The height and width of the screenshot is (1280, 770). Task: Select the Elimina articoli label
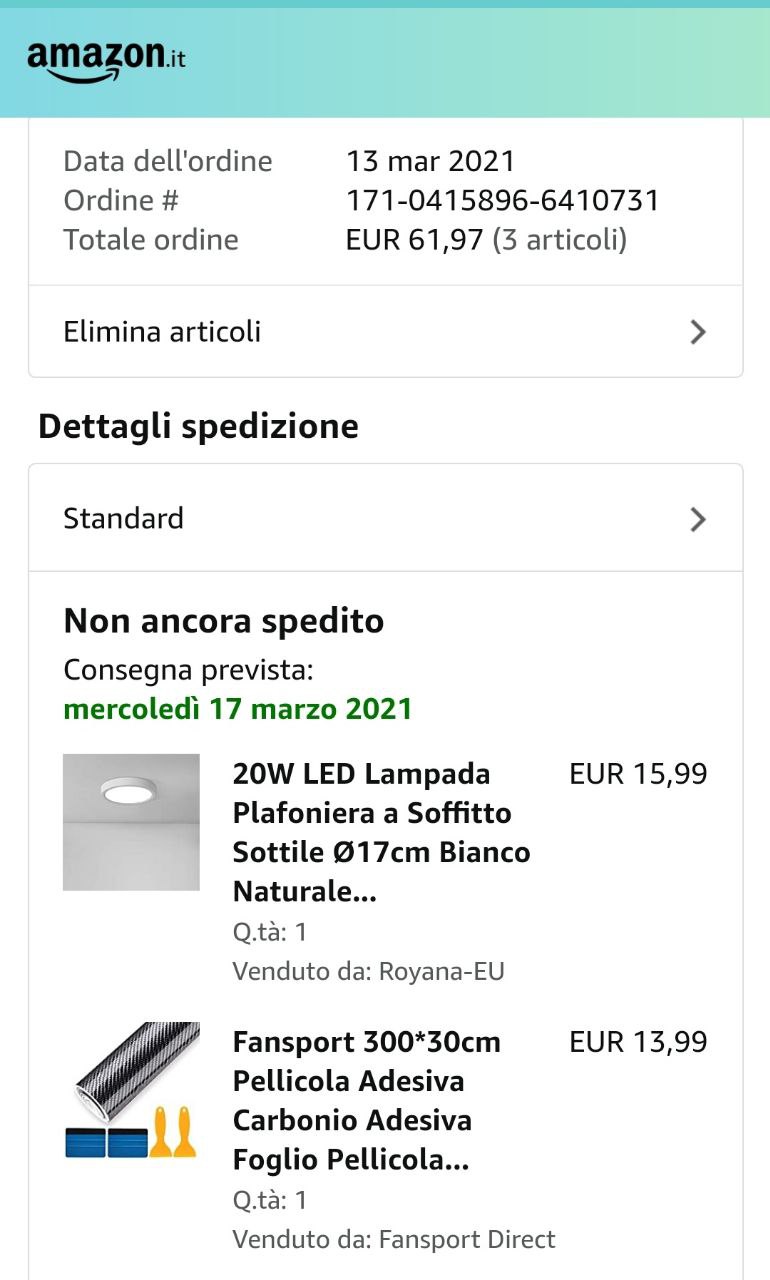(162, 332)
